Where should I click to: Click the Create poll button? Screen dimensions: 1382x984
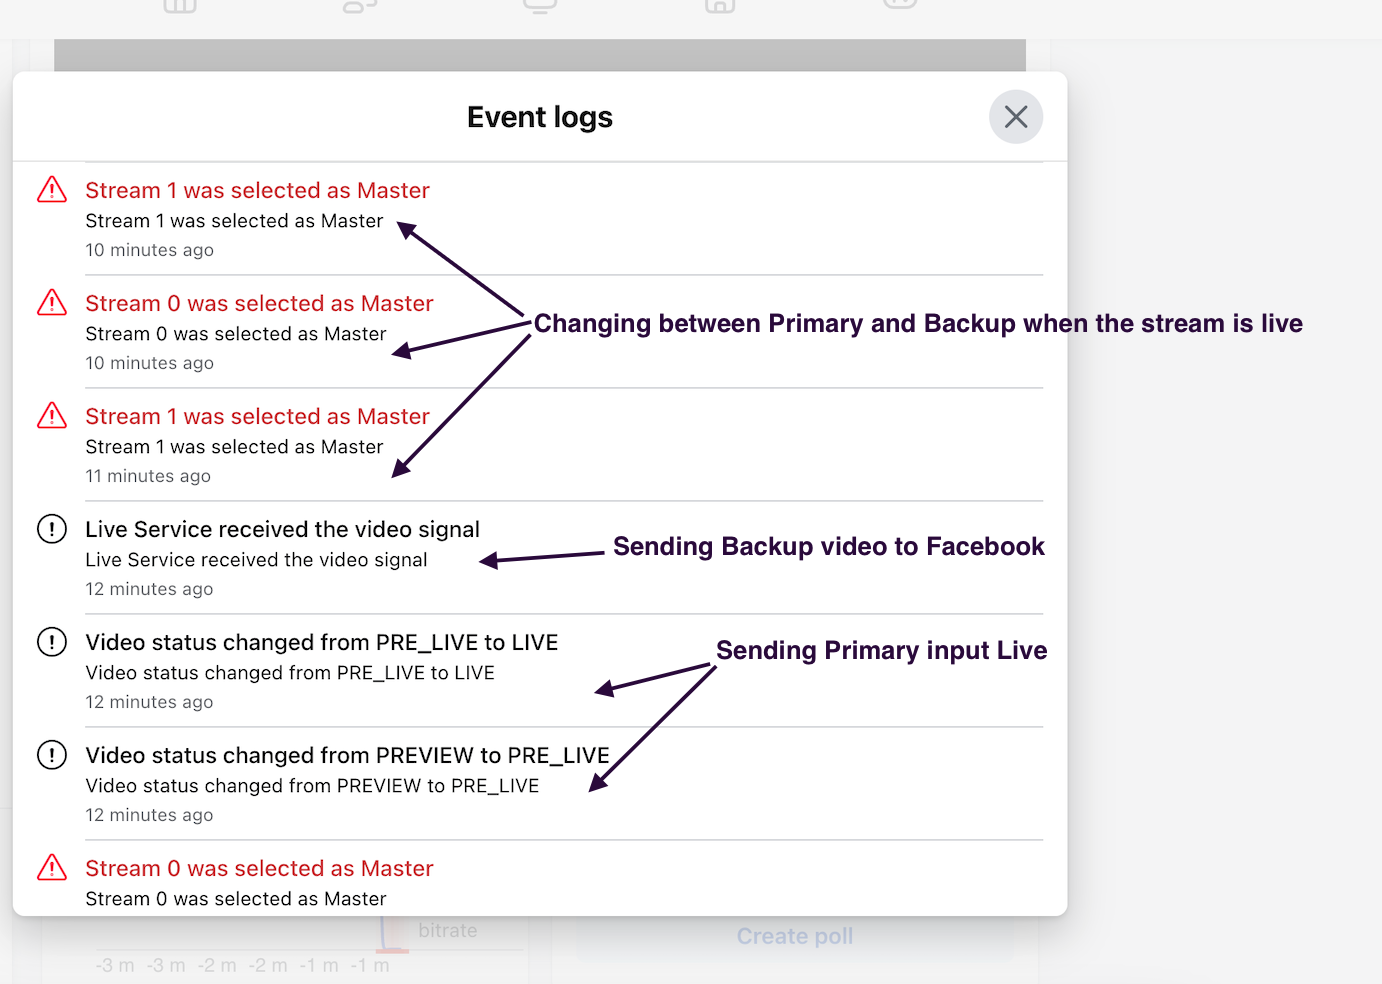[x=794, y=936]
